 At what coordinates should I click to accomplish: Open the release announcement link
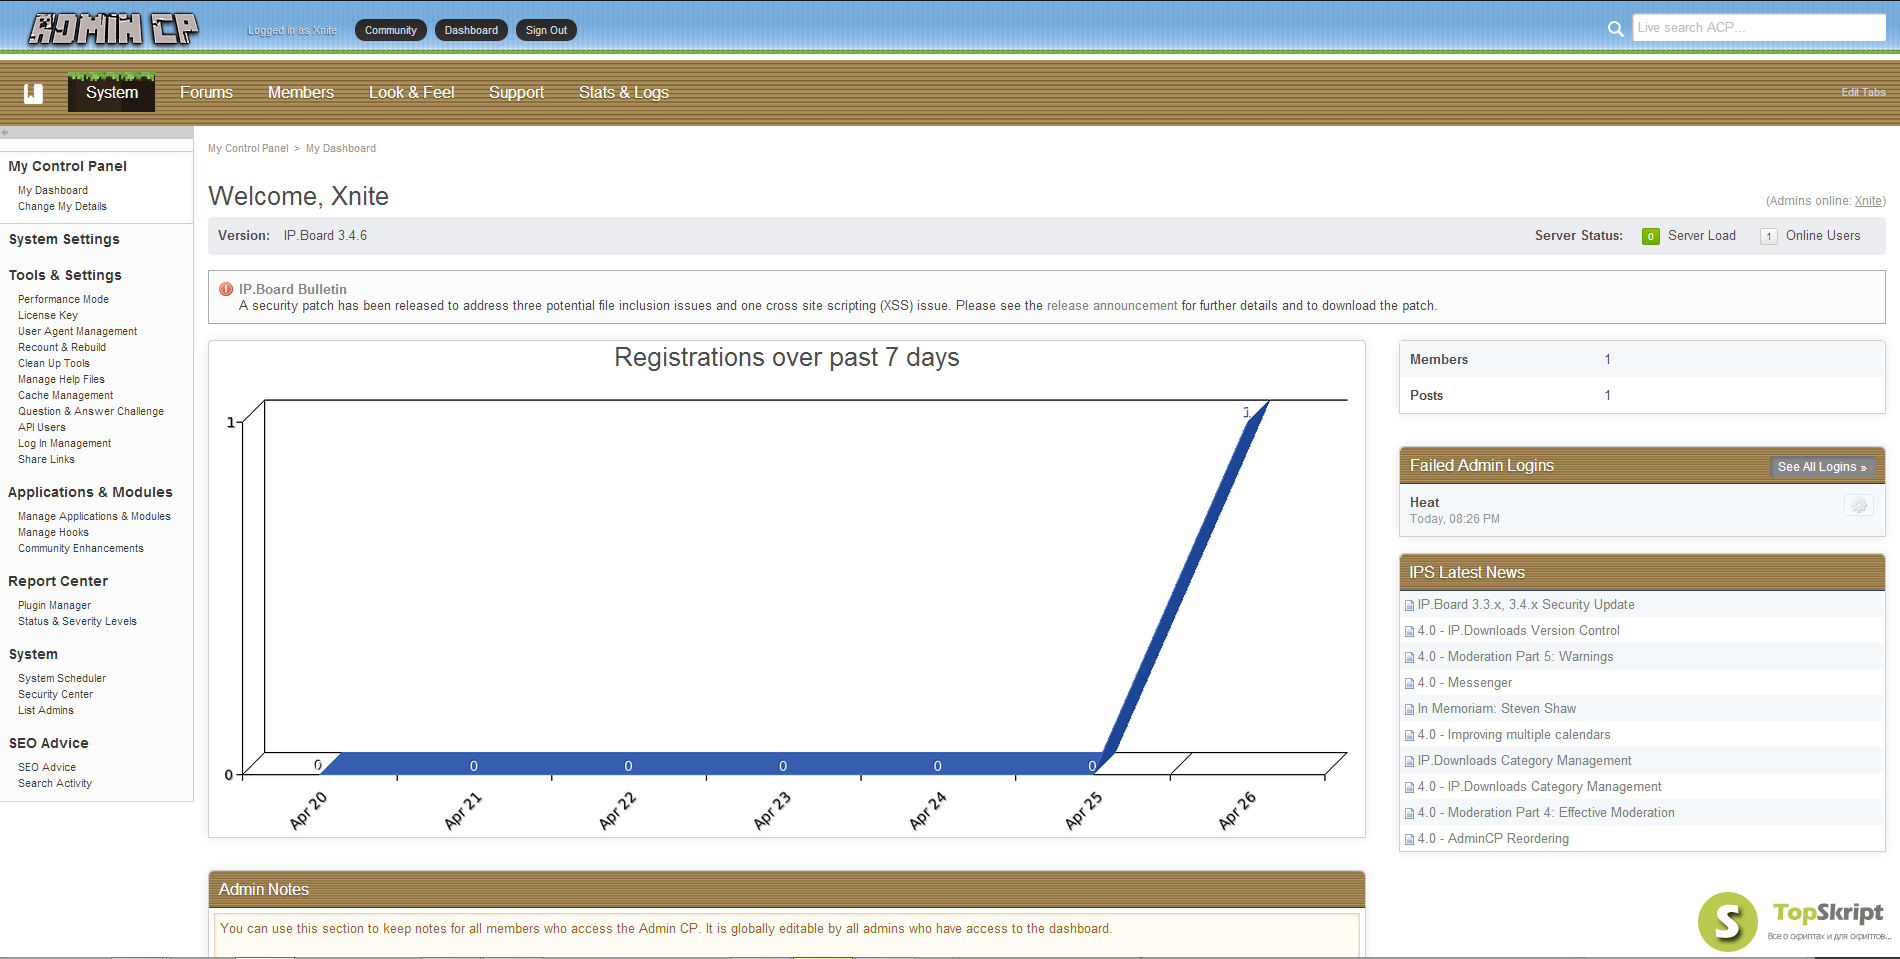[x=1112, y=306]
